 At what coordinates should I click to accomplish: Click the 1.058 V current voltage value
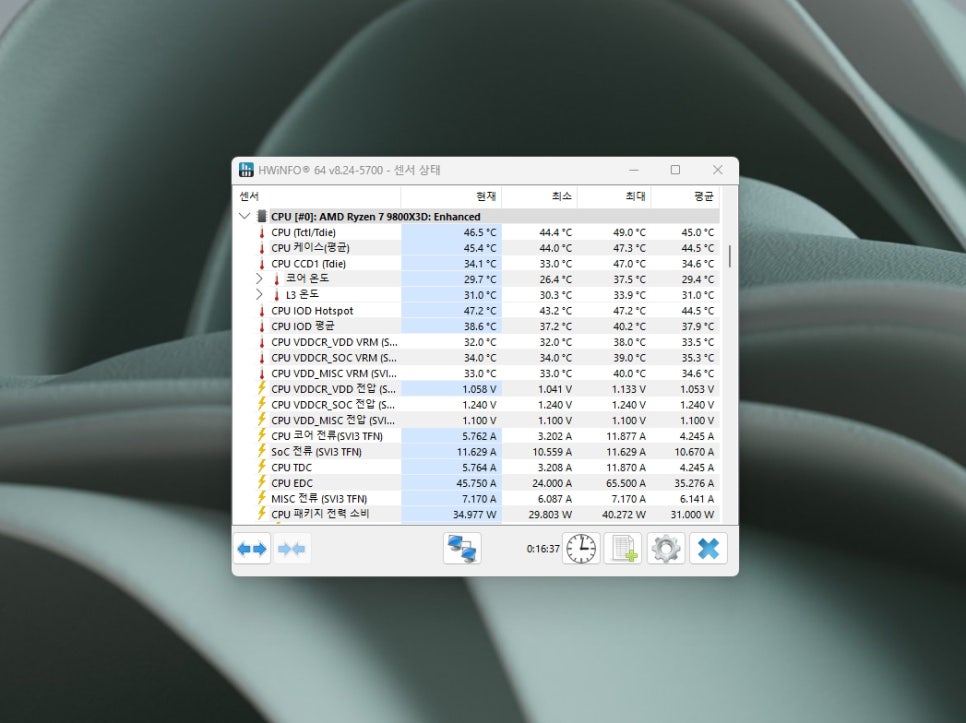pos(479,389)
